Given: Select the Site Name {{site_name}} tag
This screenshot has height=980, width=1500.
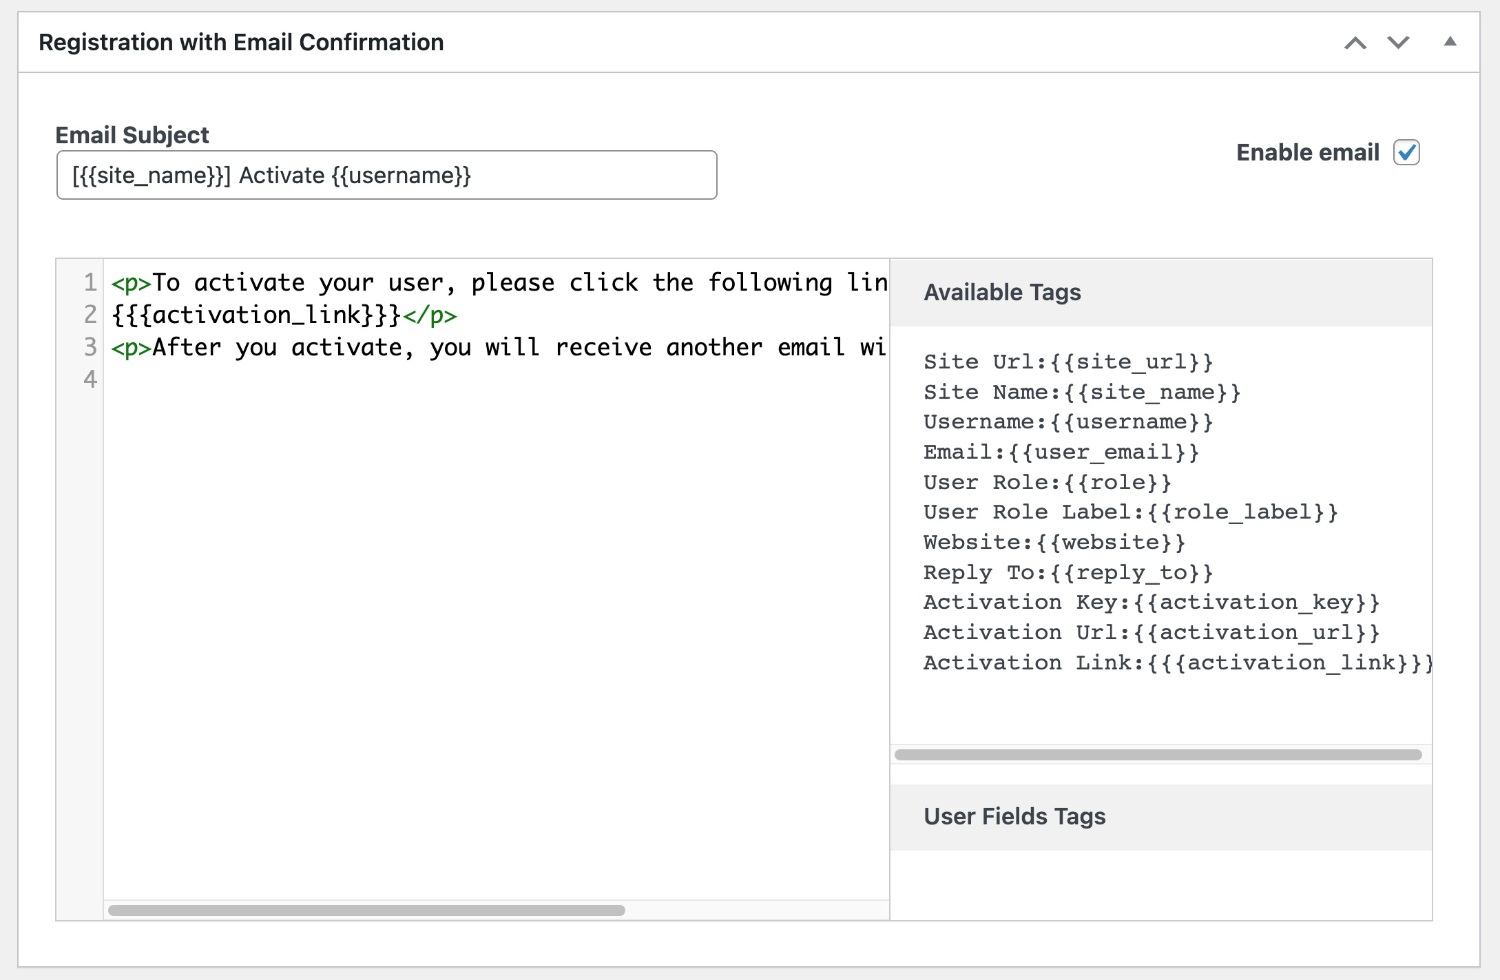Looking at the screenshot, I should tap(1082, 392).
